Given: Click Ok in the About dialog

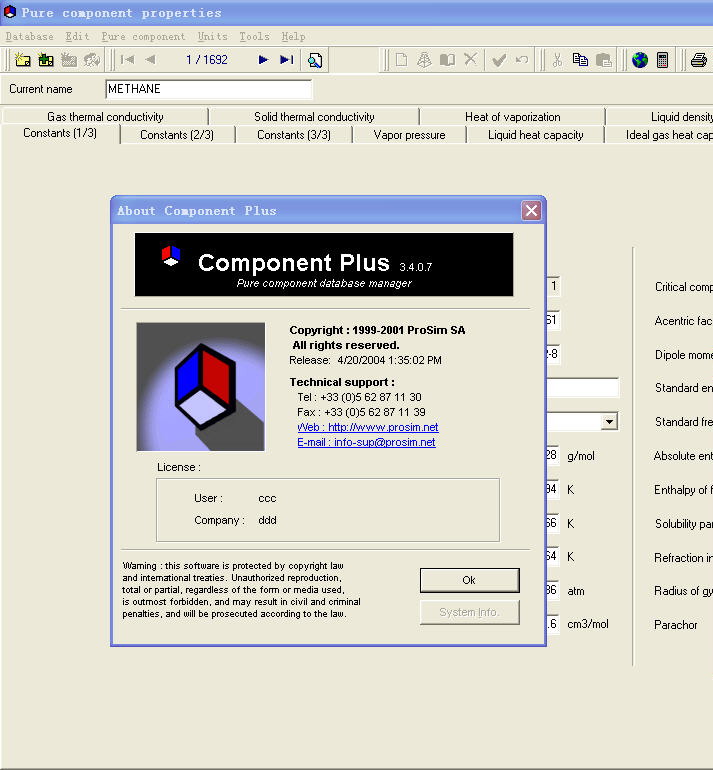Looking at the screenshot, I should pos(469,580).
